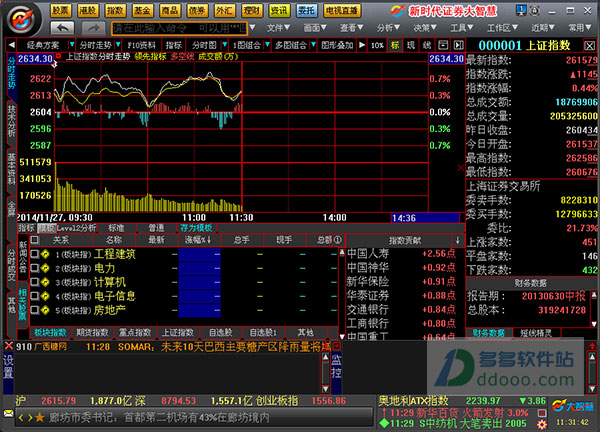Viewport: 600px width, 432px height.
Task: Switch to the 自选股 bottom tab
Action: point(220,333)
